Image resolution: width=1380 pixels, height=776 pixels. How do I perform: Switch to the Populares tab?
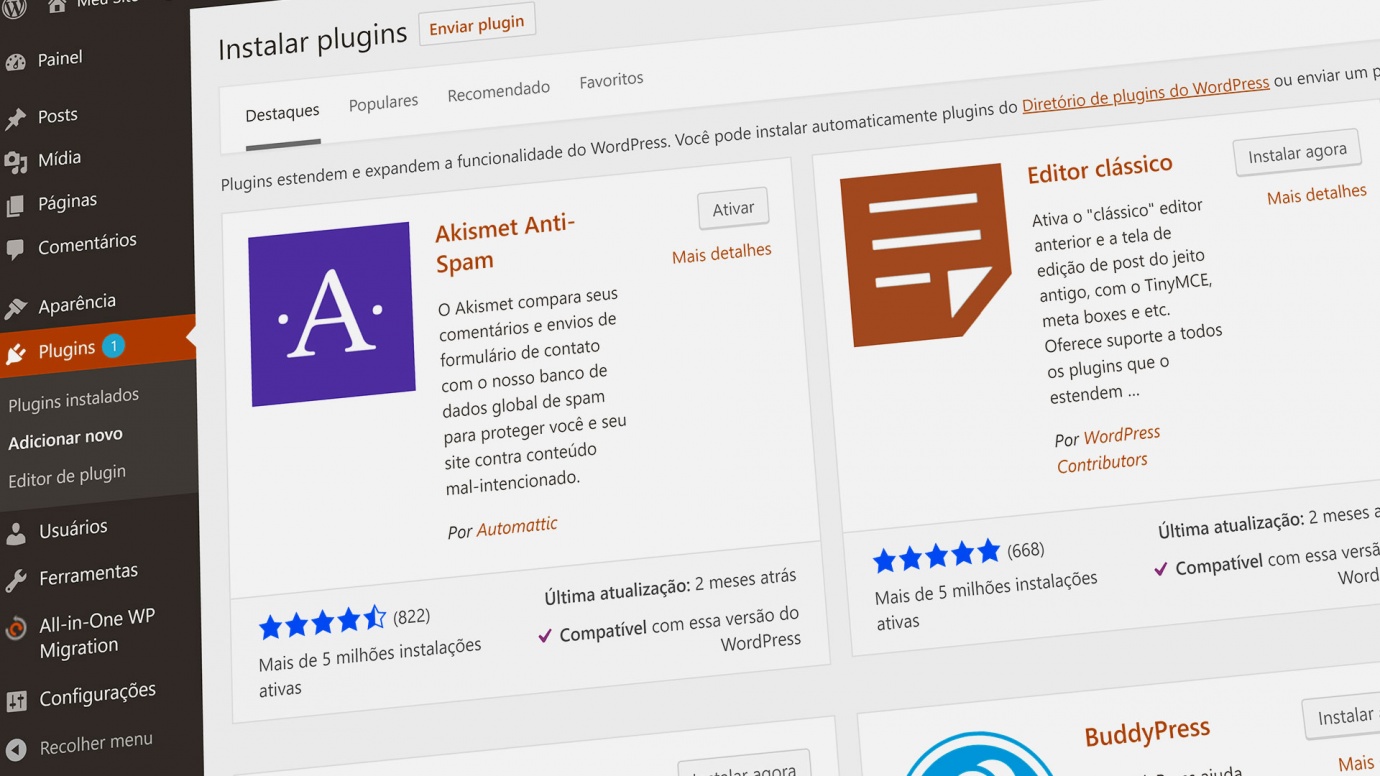[x=383, y=102]
